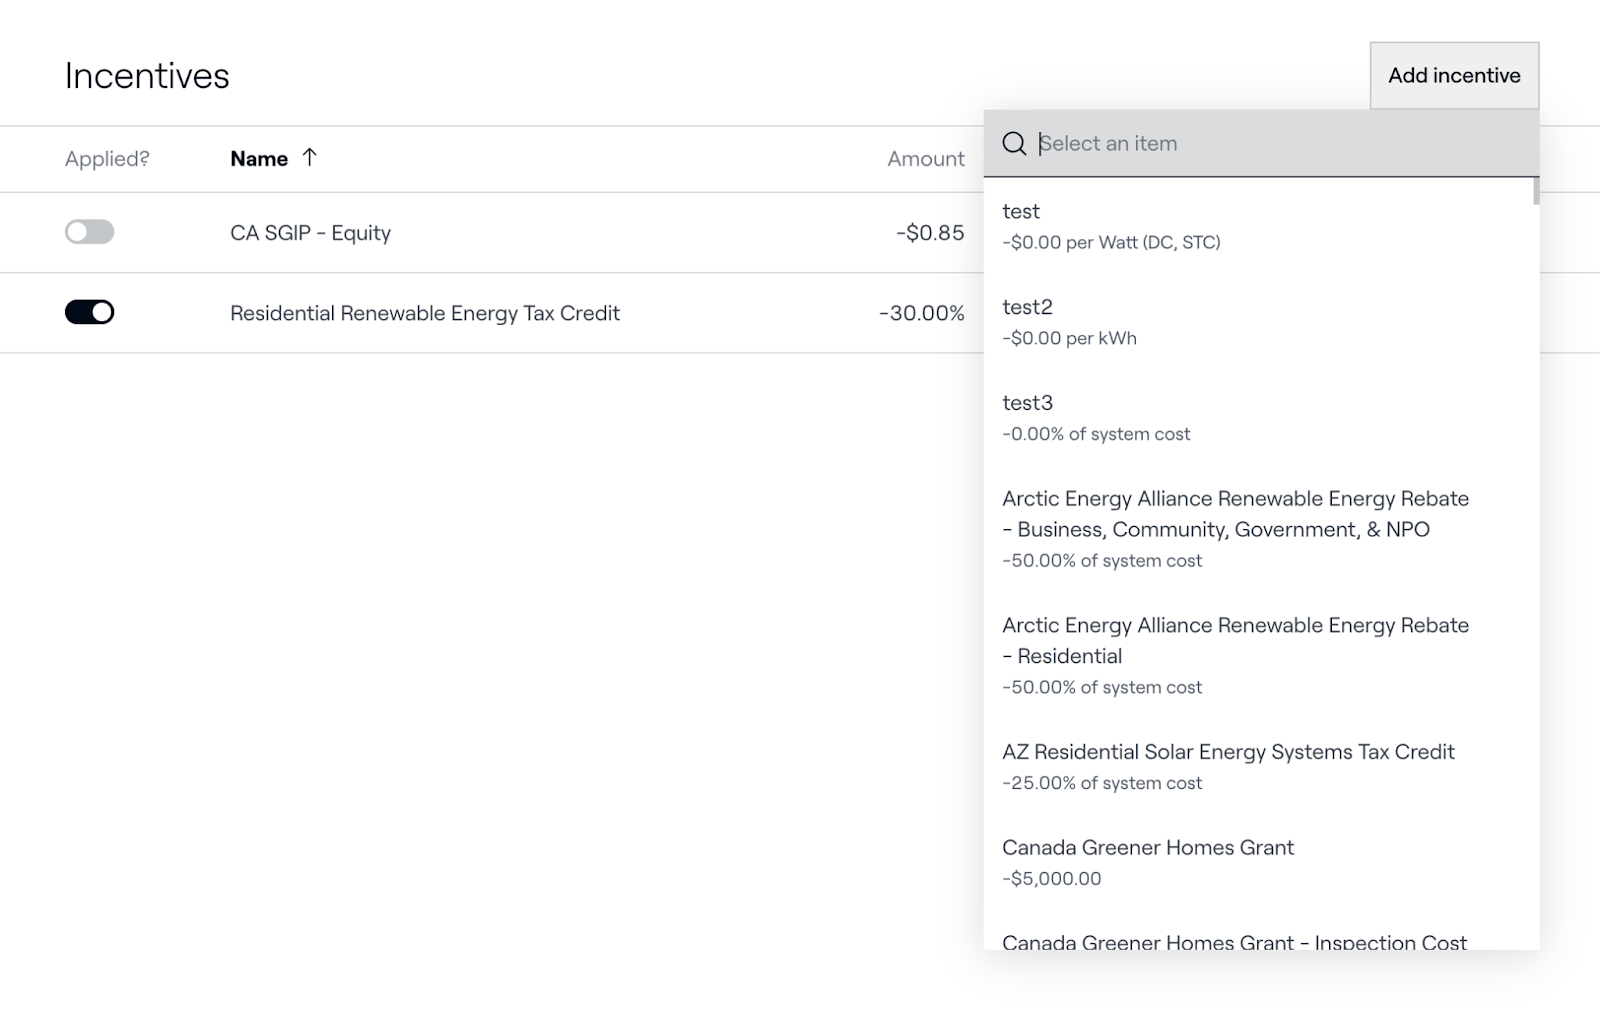Choose AZ Residential Solar Energy Systems Tax Credit
The image size is (1600, 1032).
[x=1260, y=766]
